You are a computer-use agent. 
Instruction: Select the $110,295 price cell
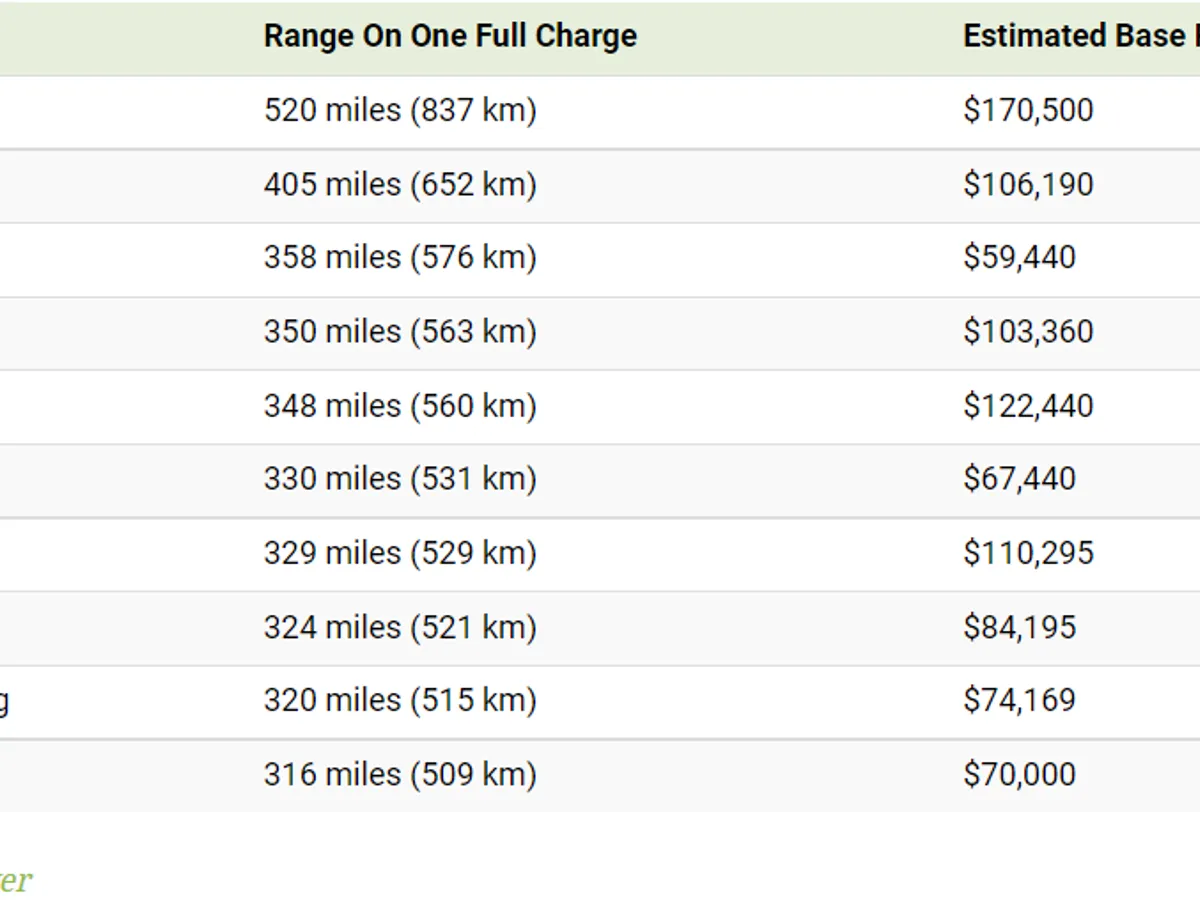(1028, 553)
